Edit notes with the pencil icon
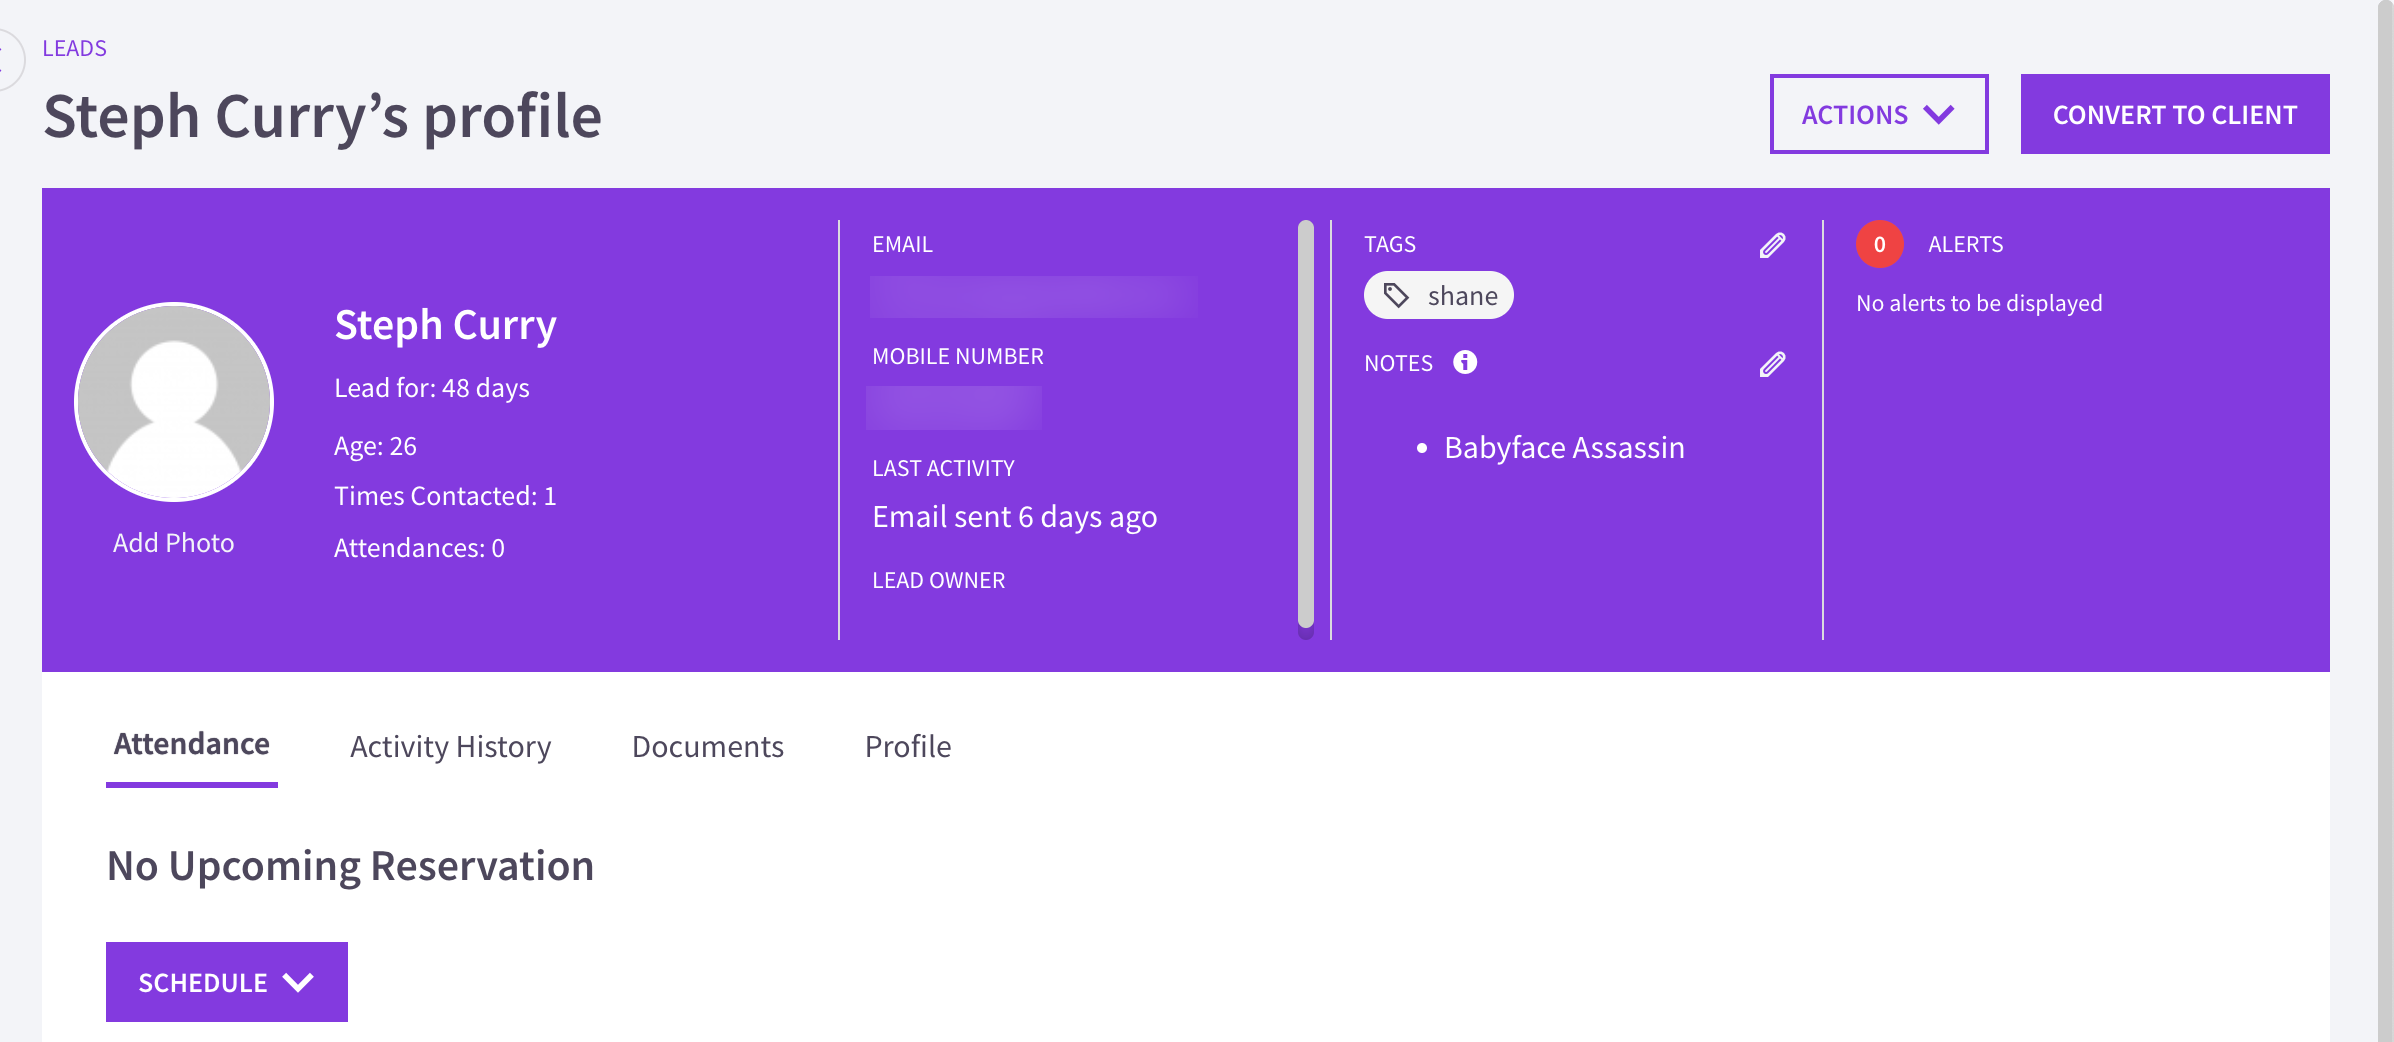Screen dimensions: 2394x1042 [x=1772, y=364]
